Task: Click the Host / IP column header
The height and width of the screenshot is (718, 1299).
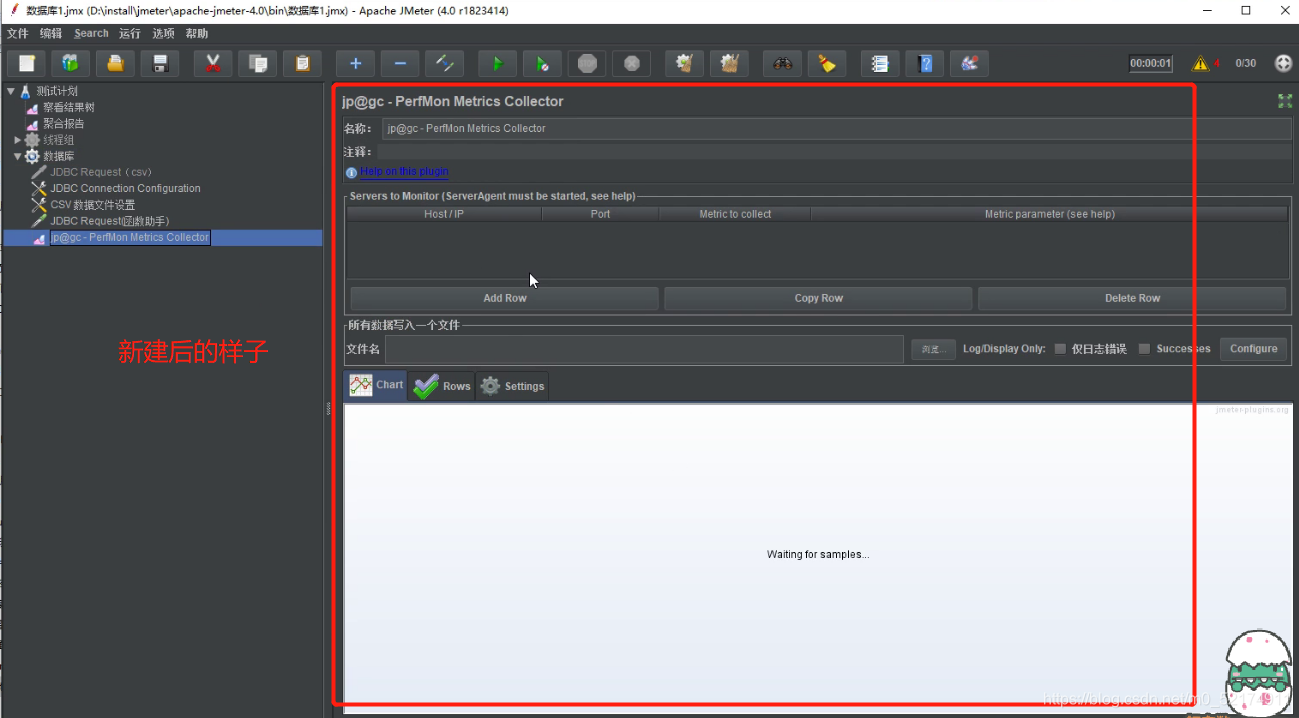Action: 444,214
